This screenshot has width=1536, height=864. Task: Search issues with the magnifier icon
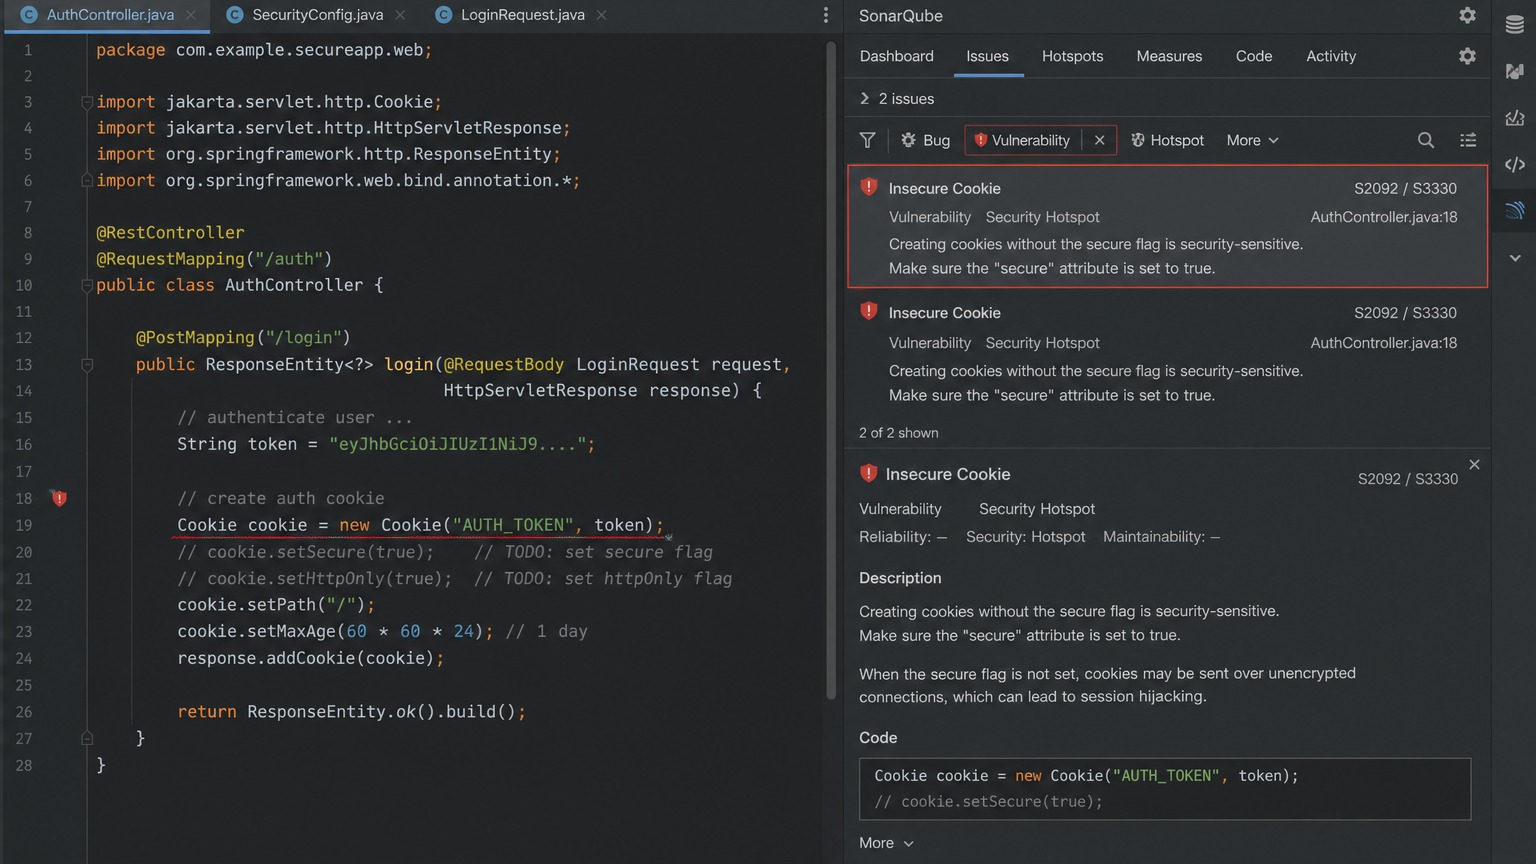[1426, 140]
